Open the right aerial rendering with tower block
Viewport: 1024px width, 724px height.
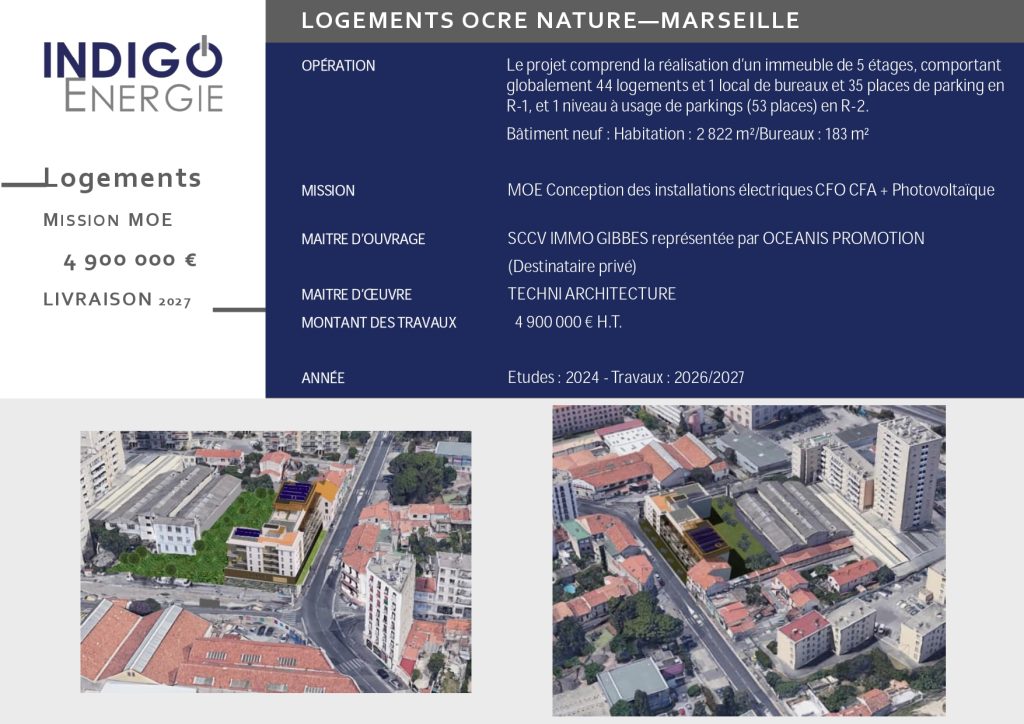tap(749, 560)
